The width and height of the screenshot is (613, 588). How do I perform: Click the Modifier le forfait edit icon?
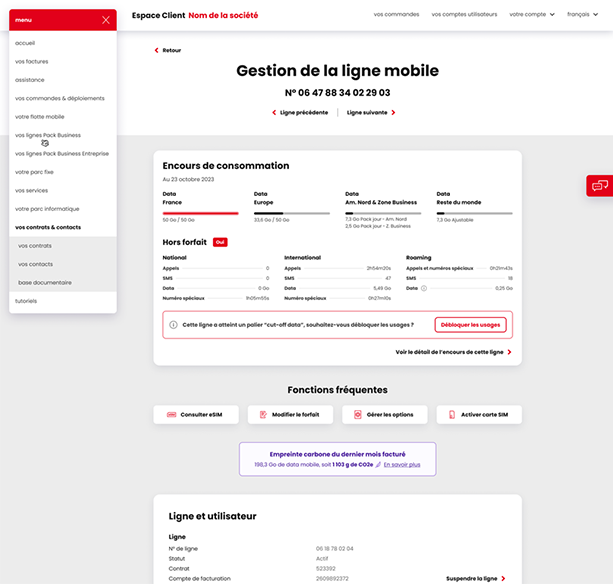(x=263, y=414)
